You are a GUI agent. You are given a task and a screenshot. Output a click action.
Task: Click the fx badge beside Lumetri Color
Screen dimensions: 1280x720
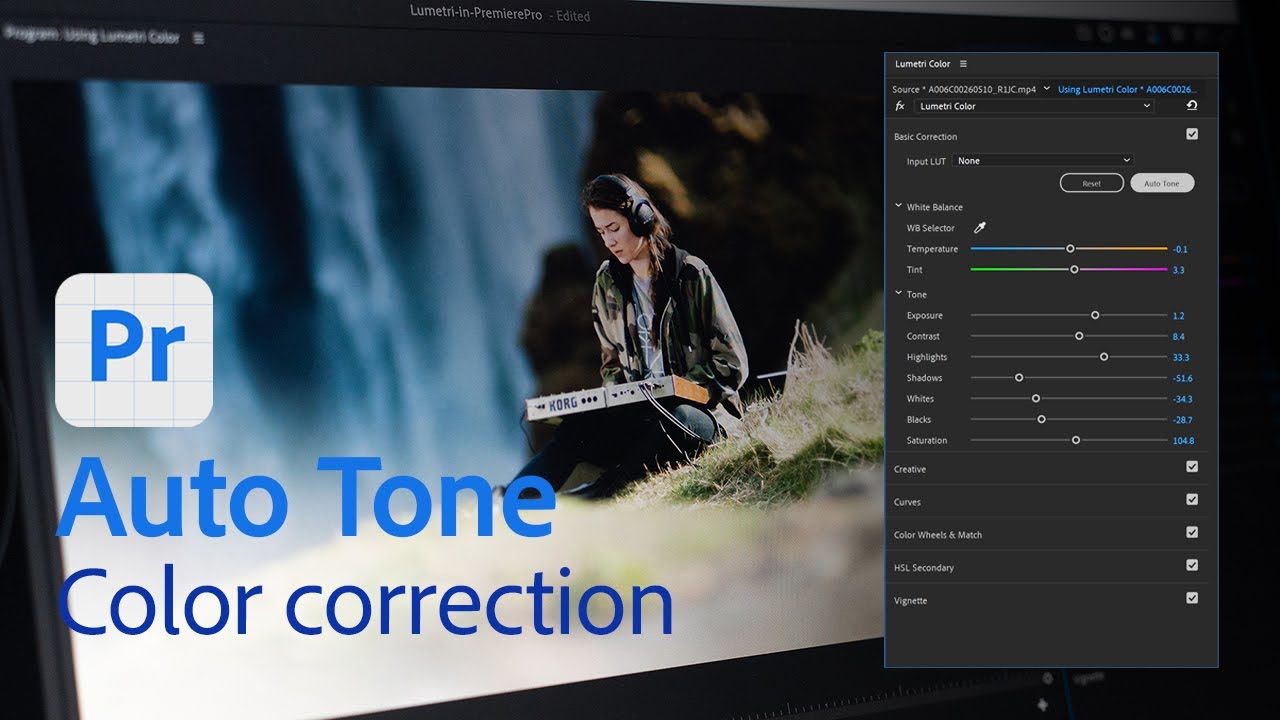(x=900, y=106)
